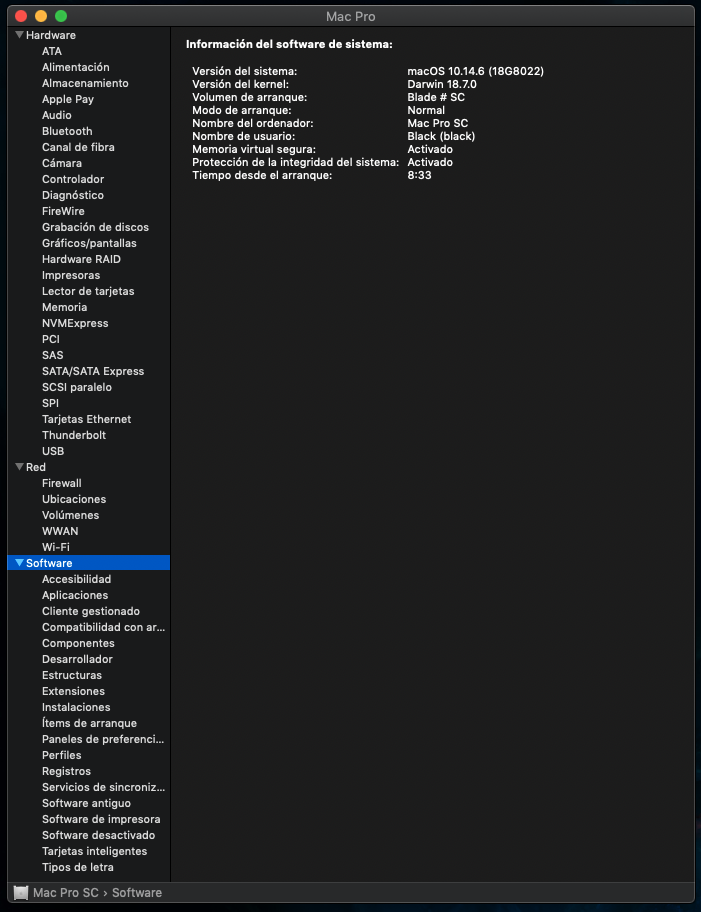Screen dimensions: 701x912
Task: Select Bluetooth in the Hardware list
Action: (67, 131)
